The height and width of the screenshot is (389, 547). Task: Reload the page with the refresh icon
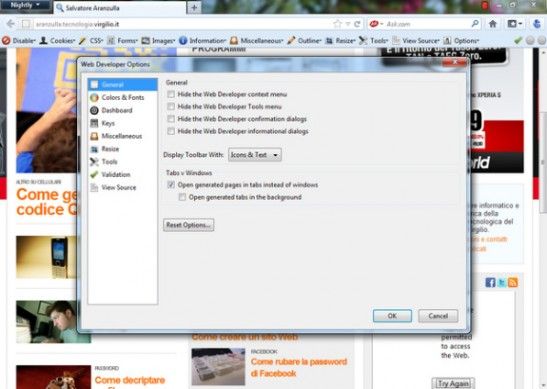pyautogui.click(x=357, y=24)
